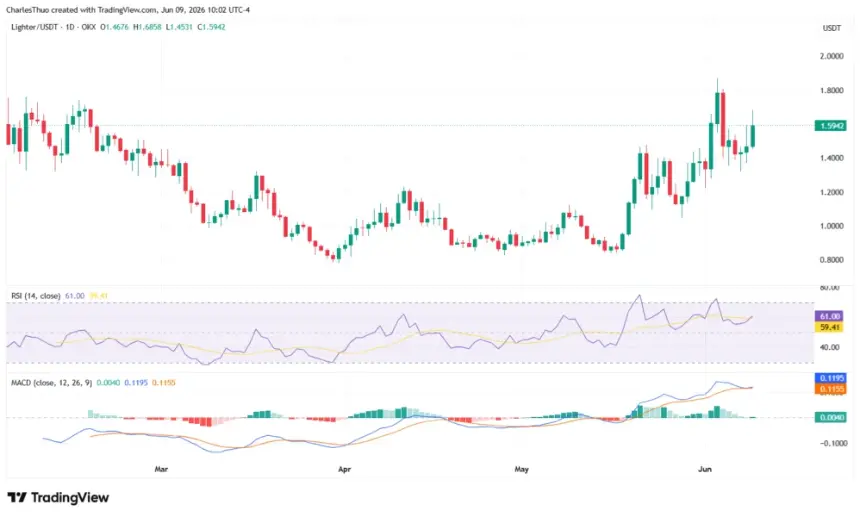Click the Apr label on time axis
The width and height of the screenshot is (860, 517).
point(344,469)
